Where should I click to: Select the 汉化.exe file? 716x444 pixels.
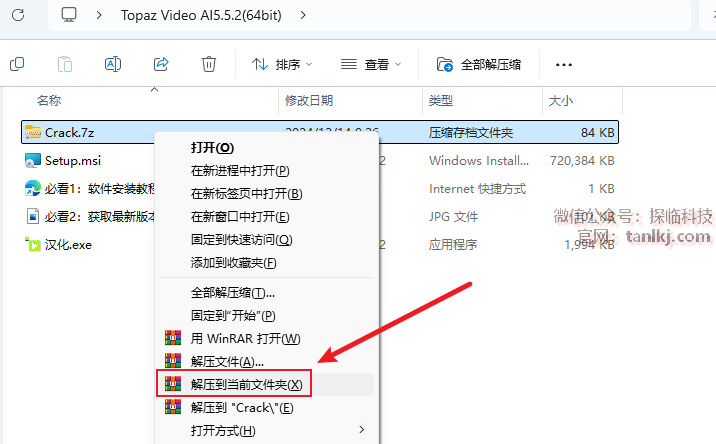[68, 245]
